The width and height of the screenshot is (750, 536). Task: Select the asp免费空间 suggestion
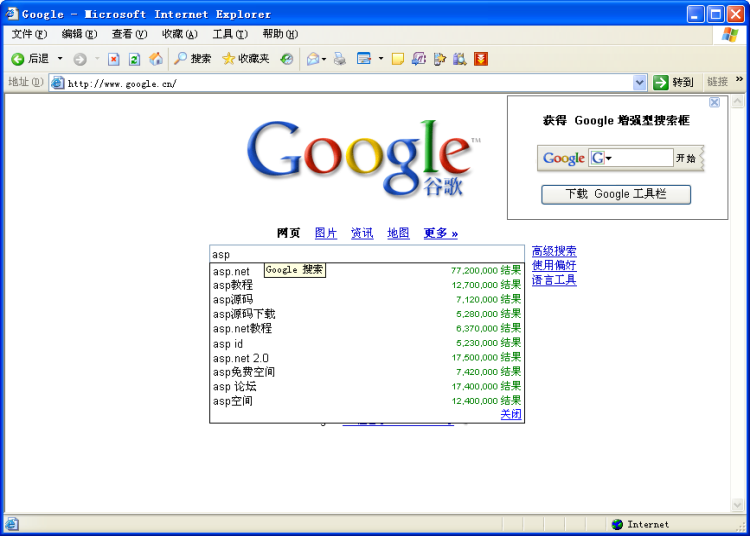367,372
